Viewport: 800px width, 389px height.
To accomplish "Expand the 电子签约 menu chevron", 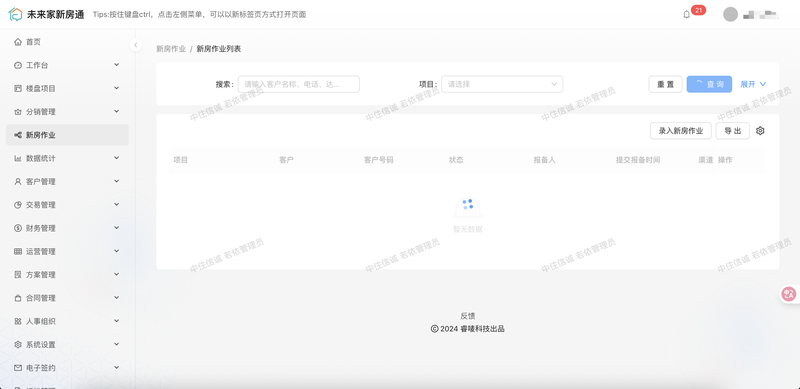I will point(116,367).
